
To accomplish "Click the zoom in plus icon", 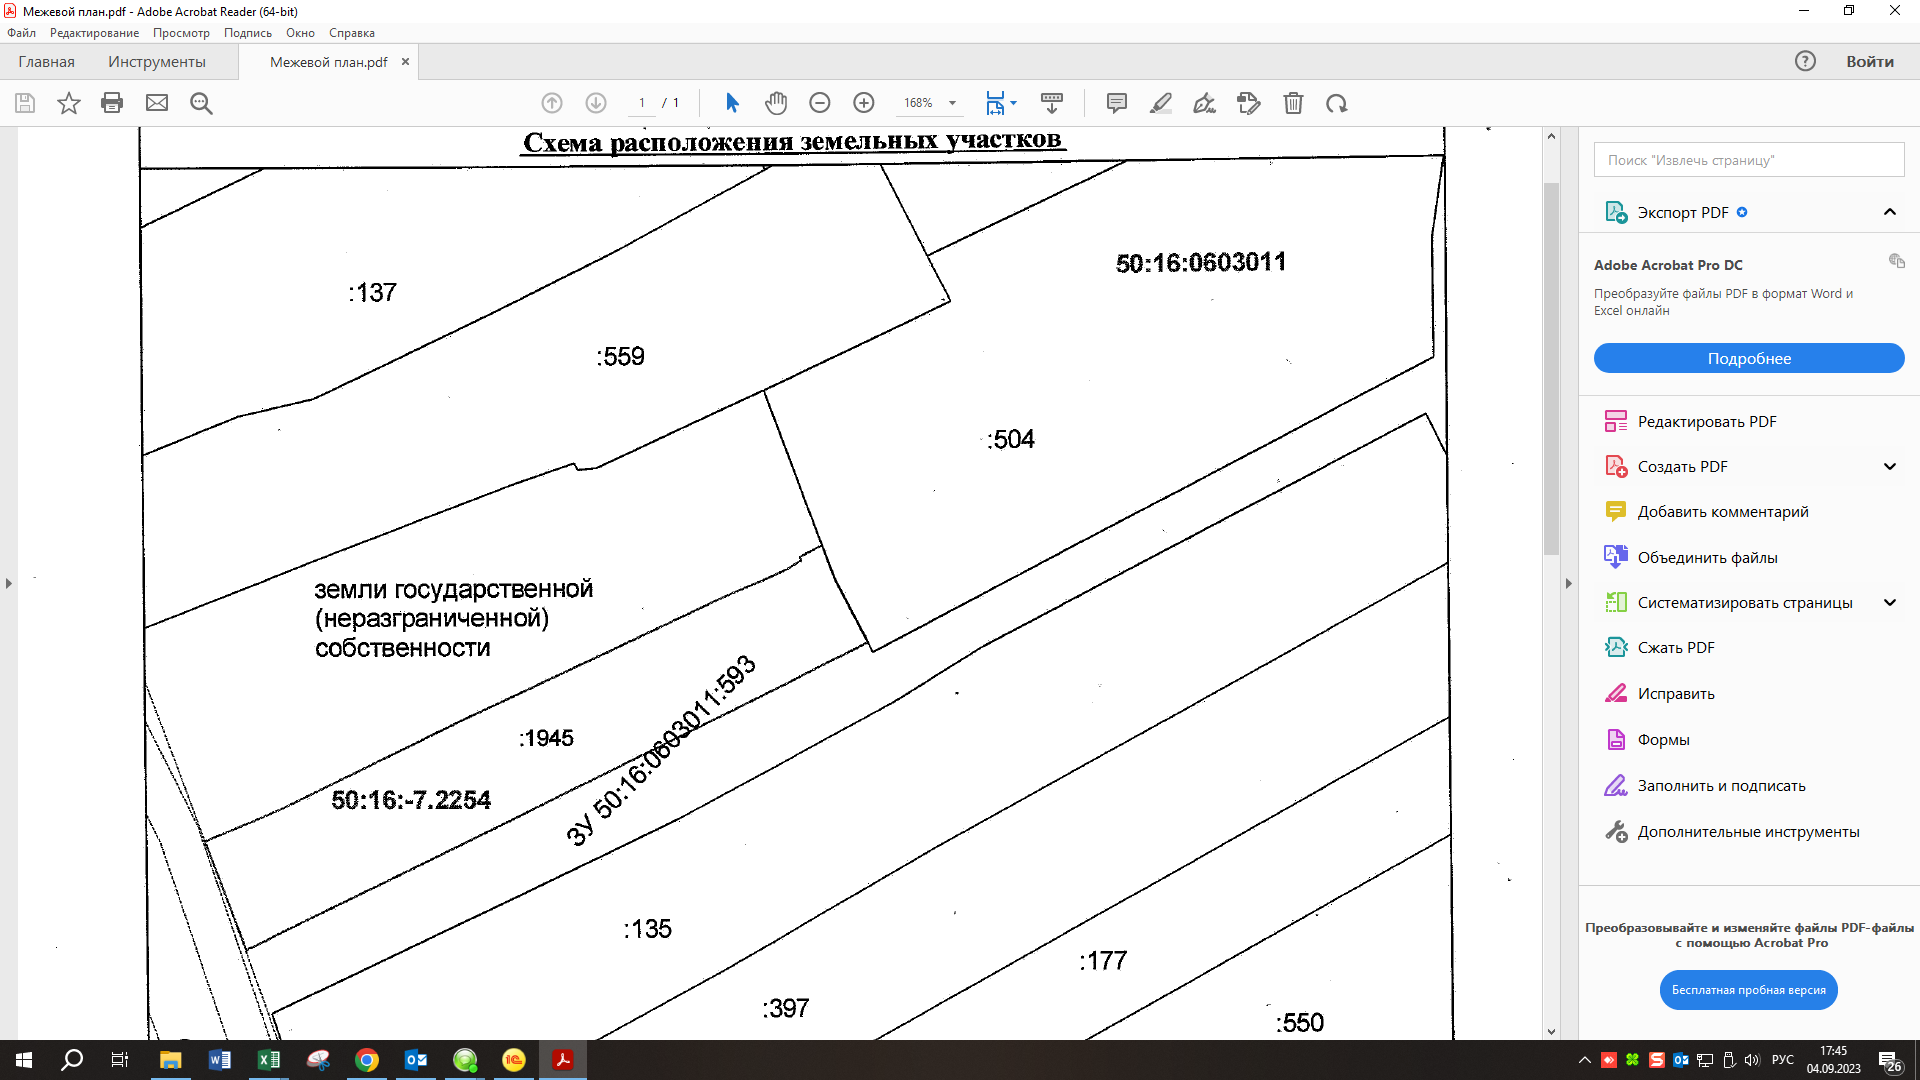I will pyautogui.click(x=864, y=103).
